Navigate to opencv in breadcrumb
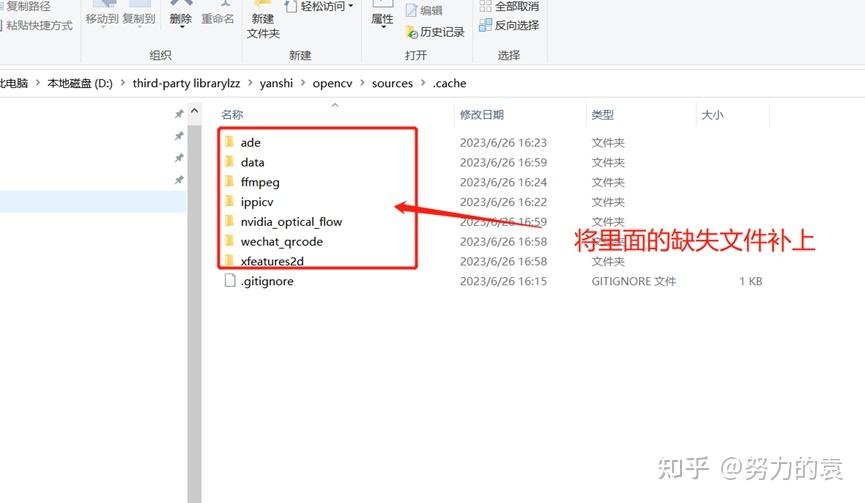This screenshot has width=865, height=503. click(332, 83)
